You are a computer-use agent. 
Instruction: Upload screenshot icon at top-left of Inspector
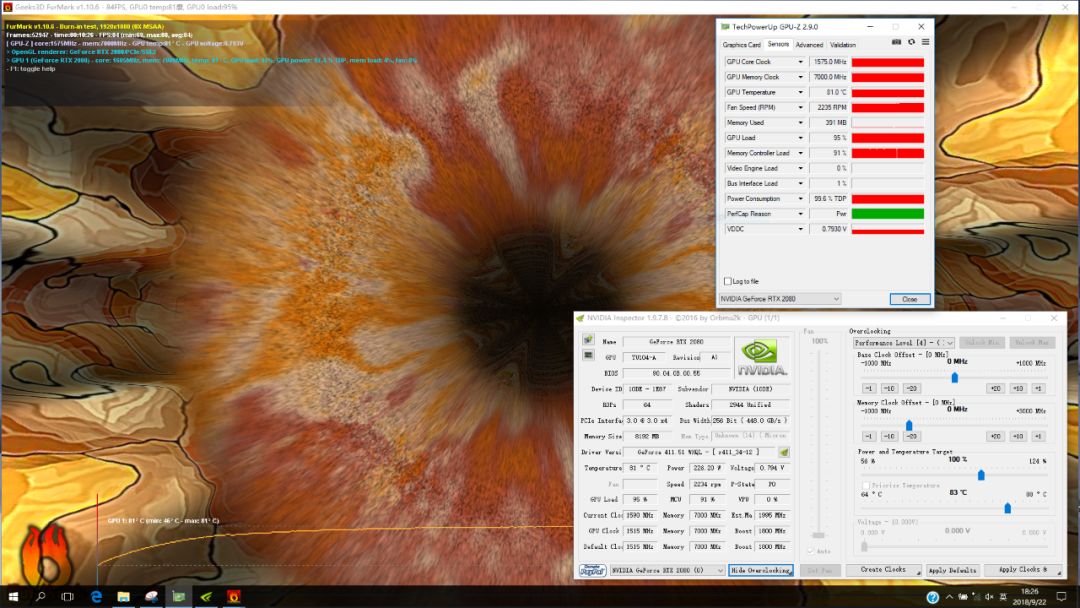[x=588, y=341]
